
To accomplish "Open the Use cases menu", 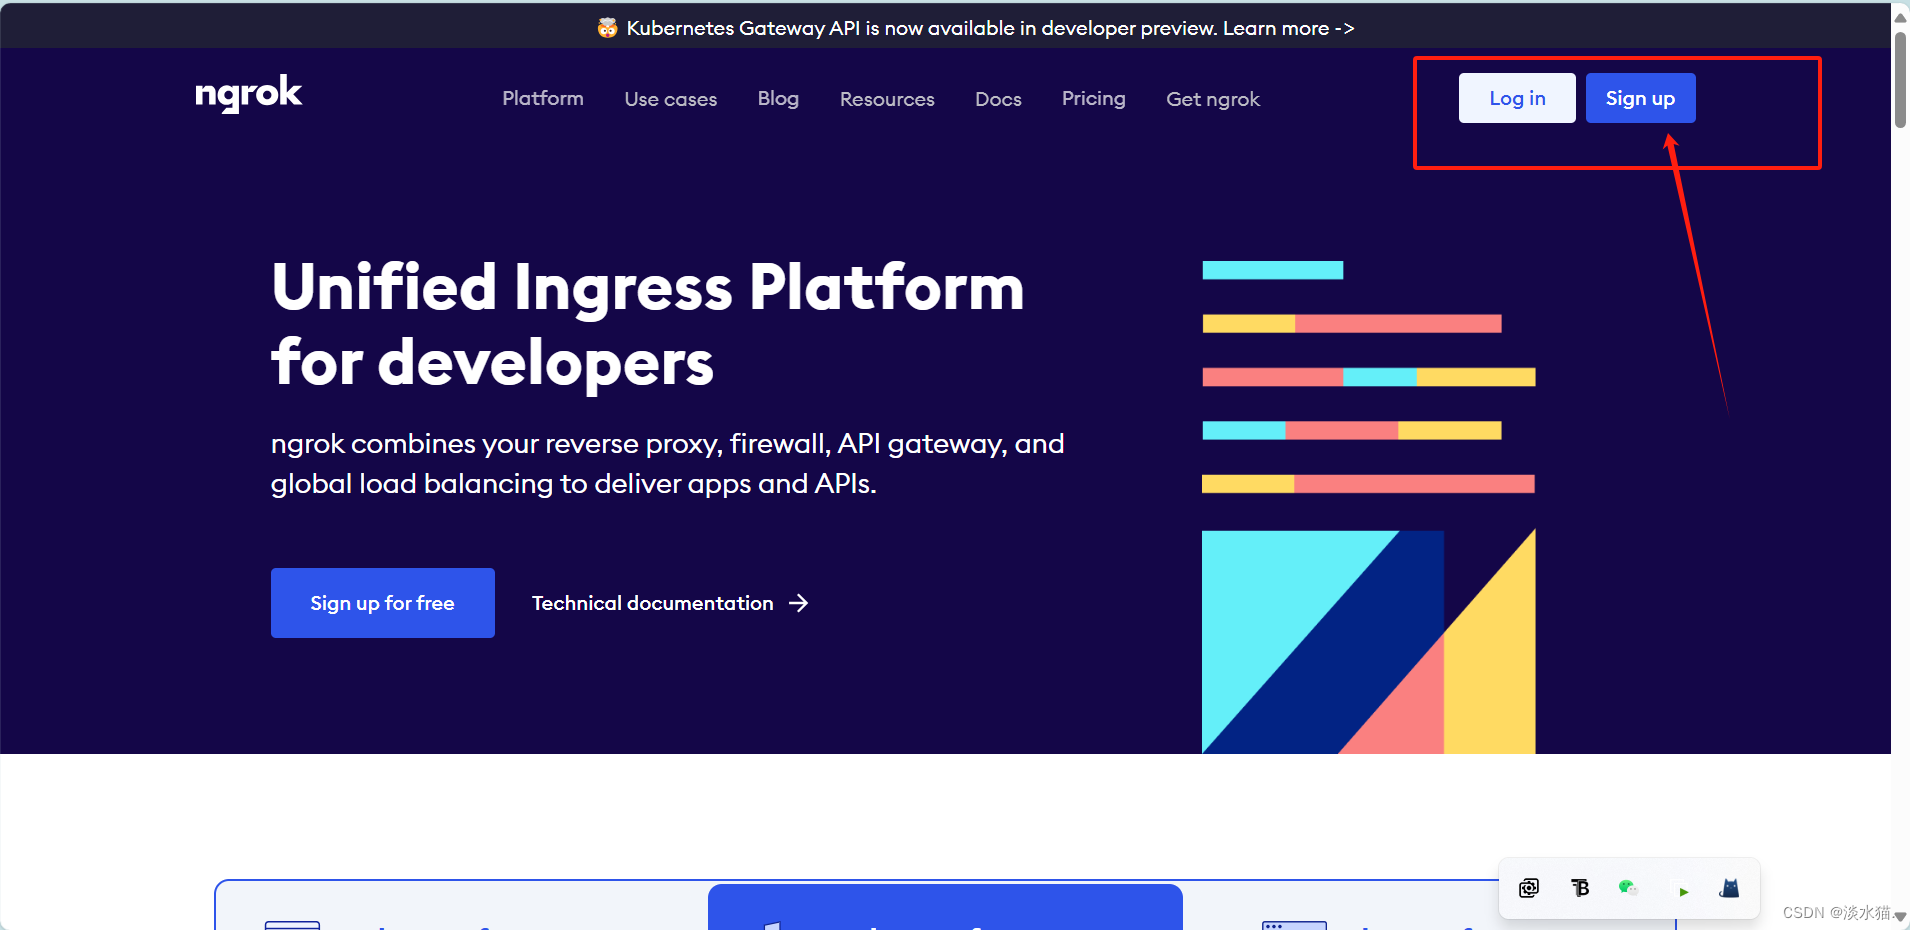I will click(x=671, y=99).
